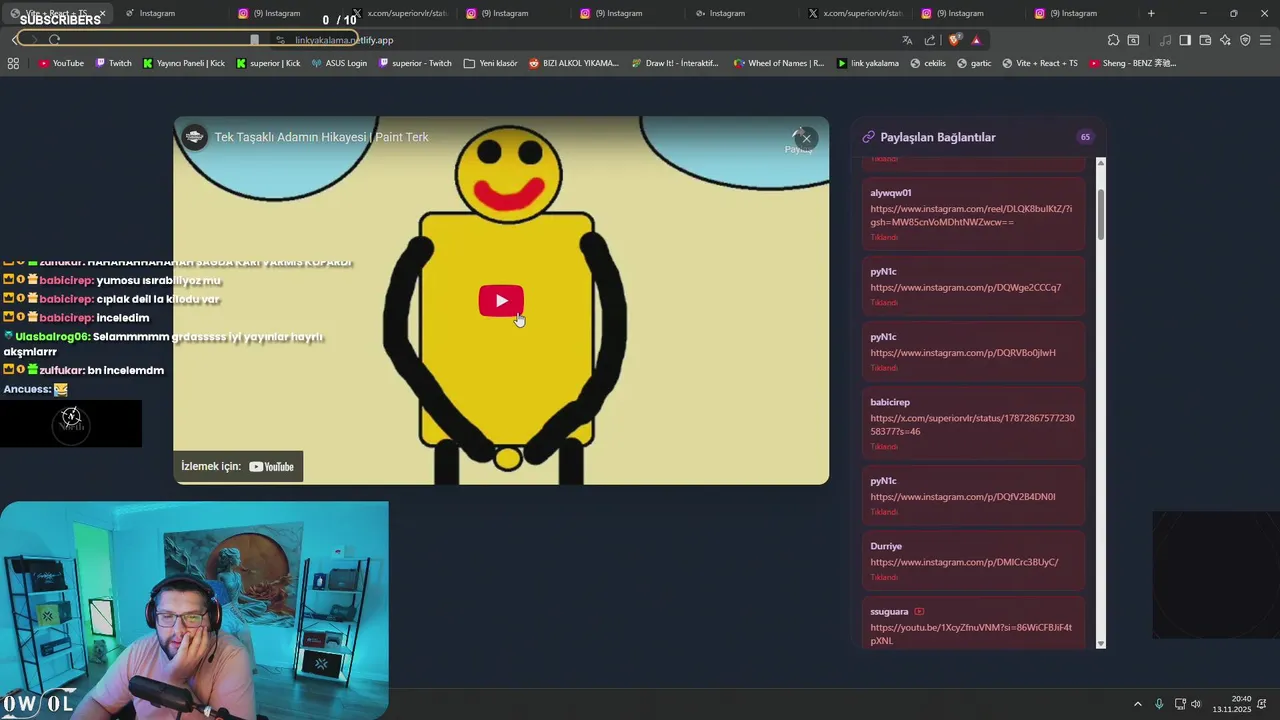Open the 'Wheel of Names' bookmark
Image resolution: width=1280 pixels, height=720 pixels.
[x=779, y=63]
